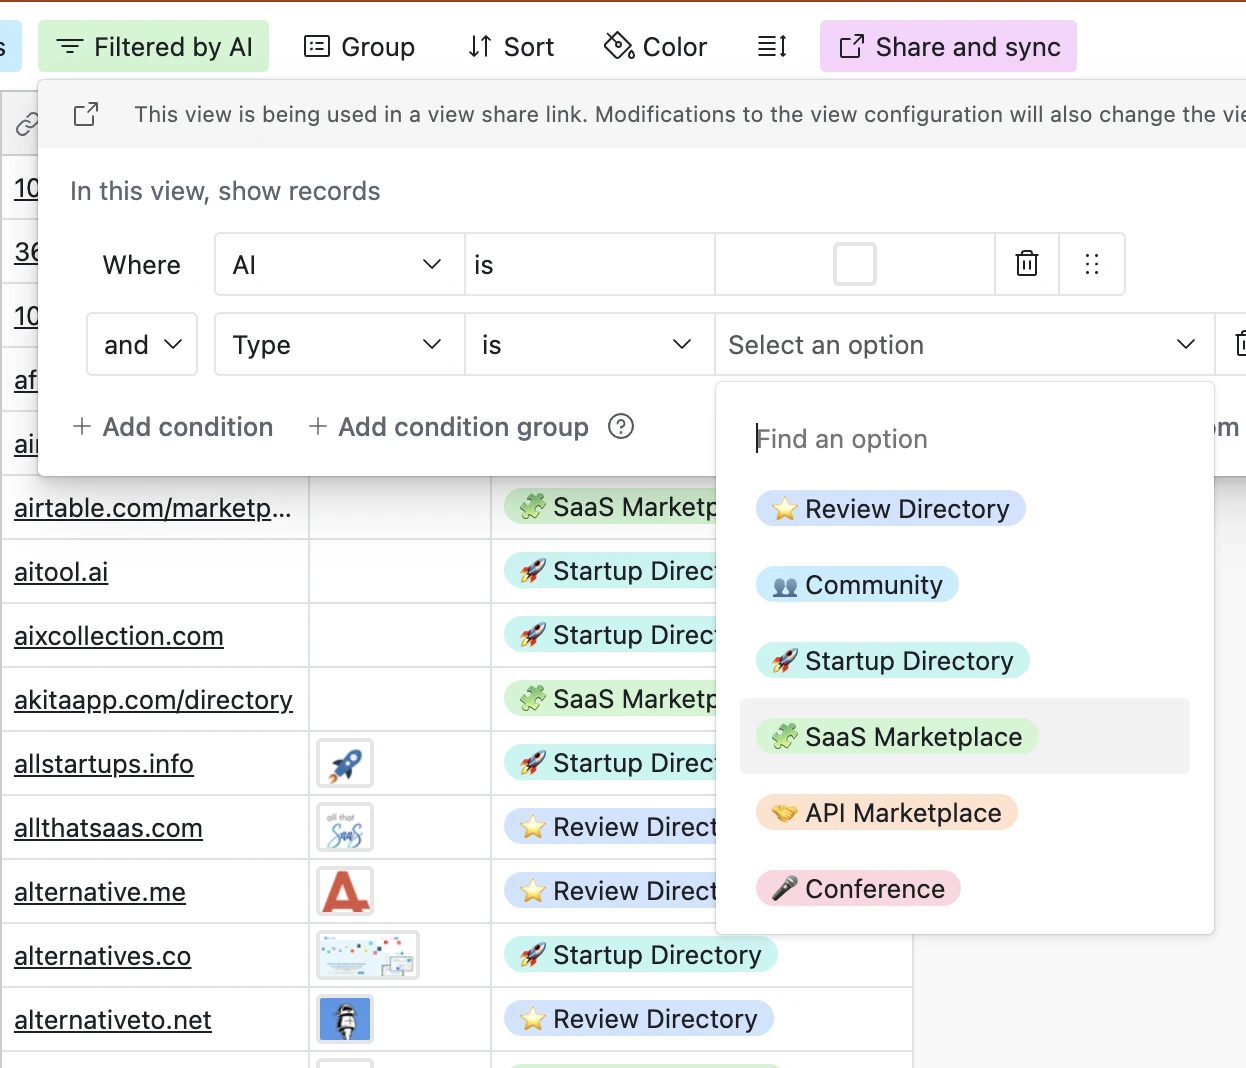This screenshot has height=1068, width=1246.
Task: Click the drag handle dots on AI condition
Action: pyautogui.click(x=1092, y=264)
